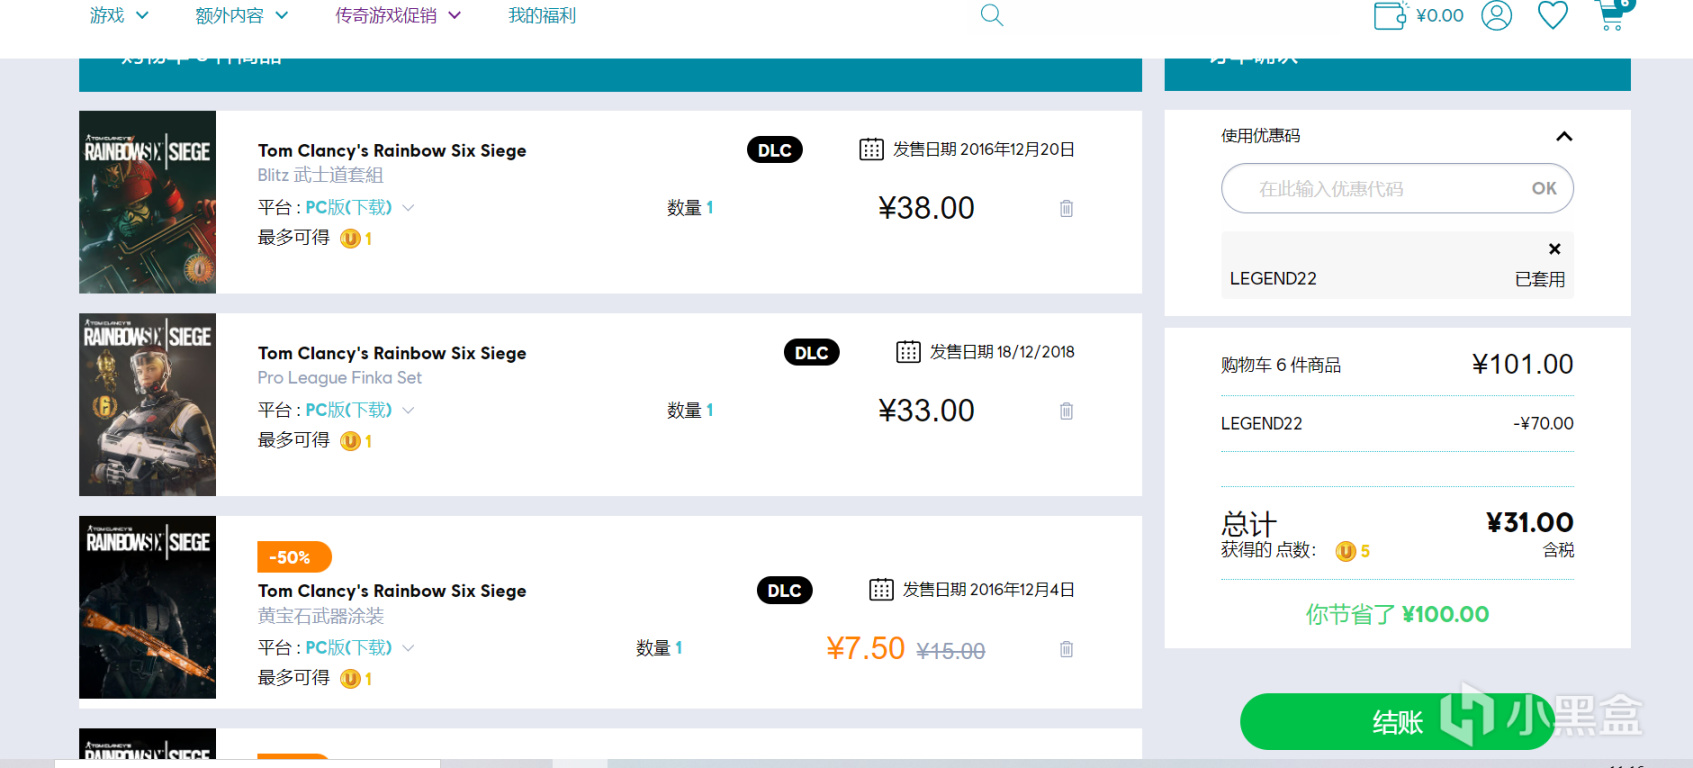
Task: Click the 黄宝石武器涂装 subtitle
Action: (x=320, y=616)
